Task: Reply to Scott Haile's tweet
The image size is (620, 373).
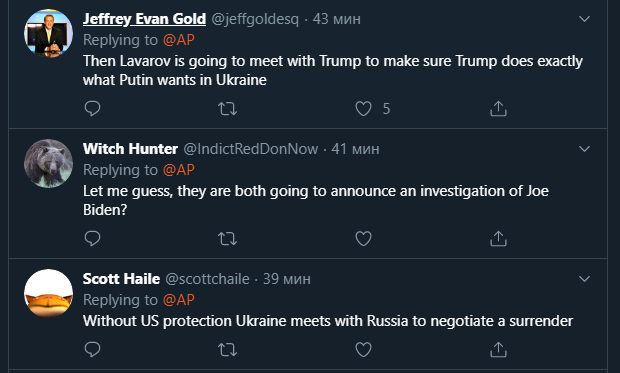Action: [x=93, y=349]
